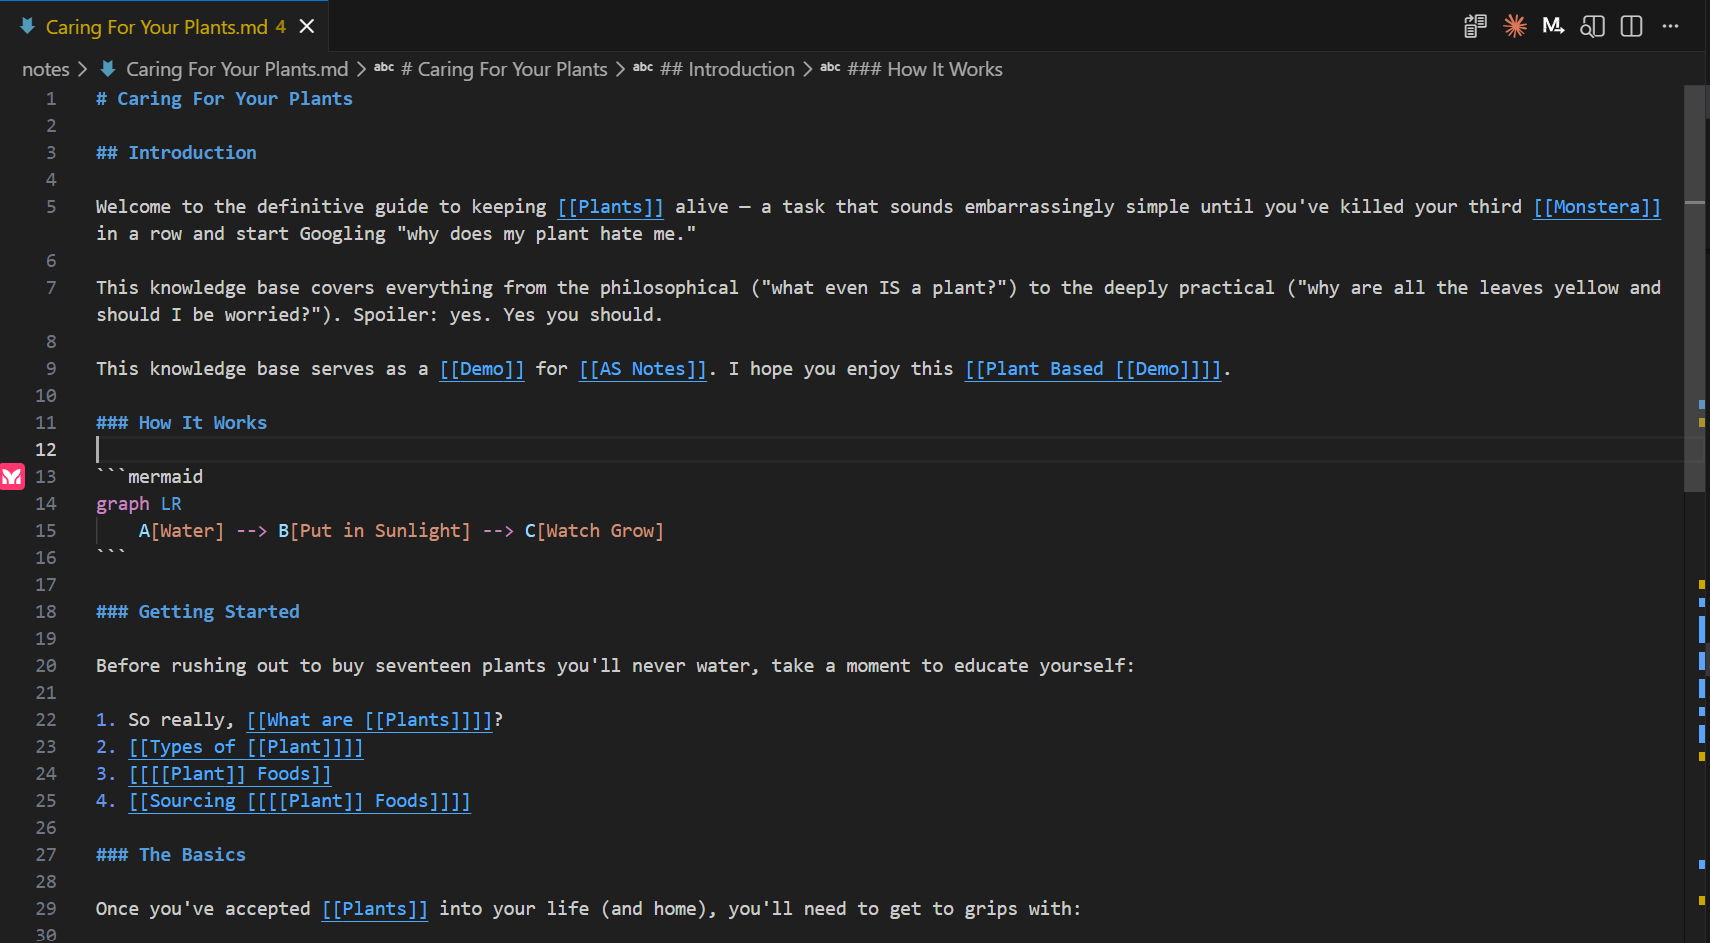Screen dimensions: 1710x943
Task: Click line number 20 in the gutter
Action: [45, 665]
